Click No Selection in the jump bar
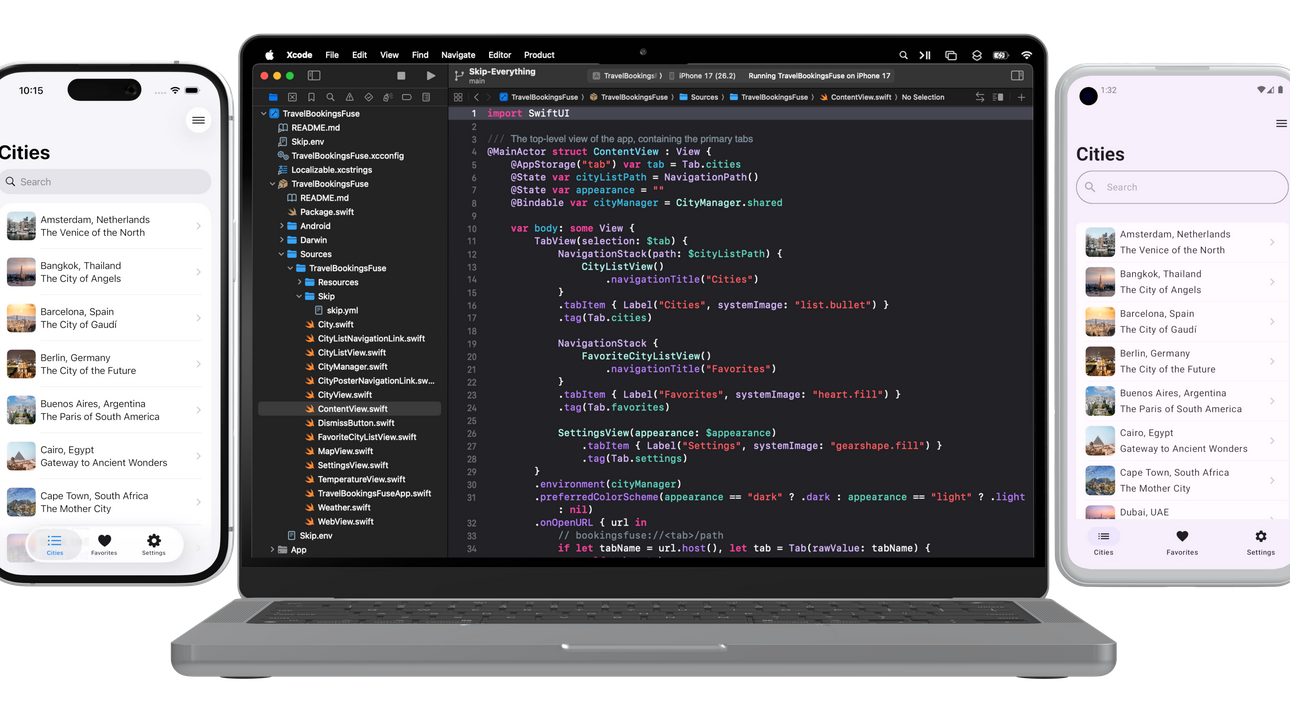The width and height of the screenshot is (1290, 715). pyautogui.click(x=923, y=98)
